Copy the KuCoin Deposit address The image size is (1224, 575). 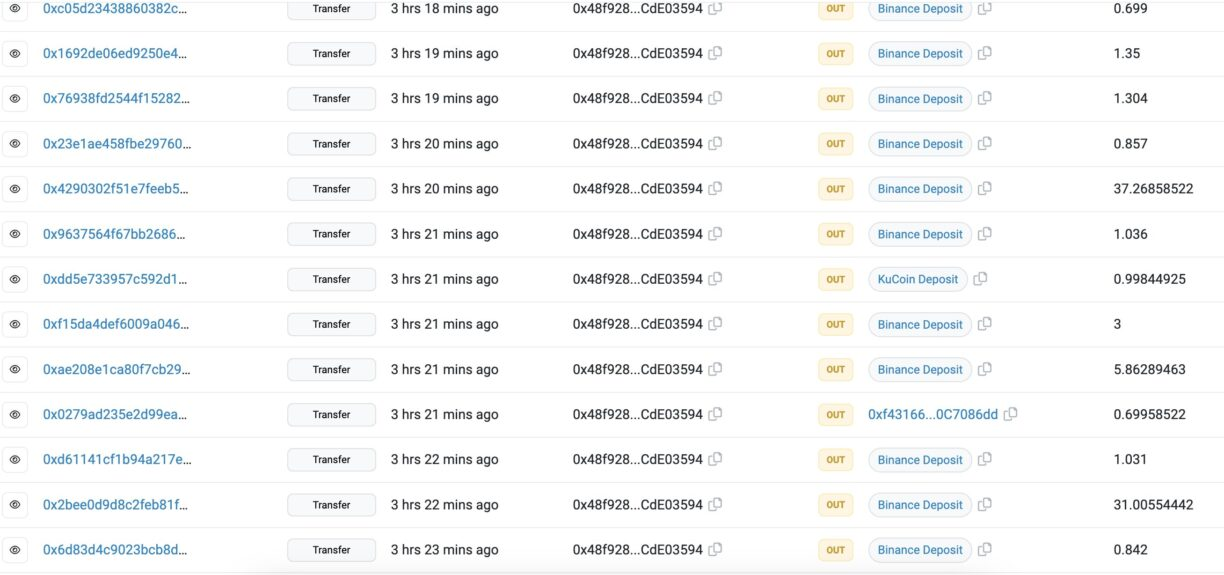tap(980, 279)
